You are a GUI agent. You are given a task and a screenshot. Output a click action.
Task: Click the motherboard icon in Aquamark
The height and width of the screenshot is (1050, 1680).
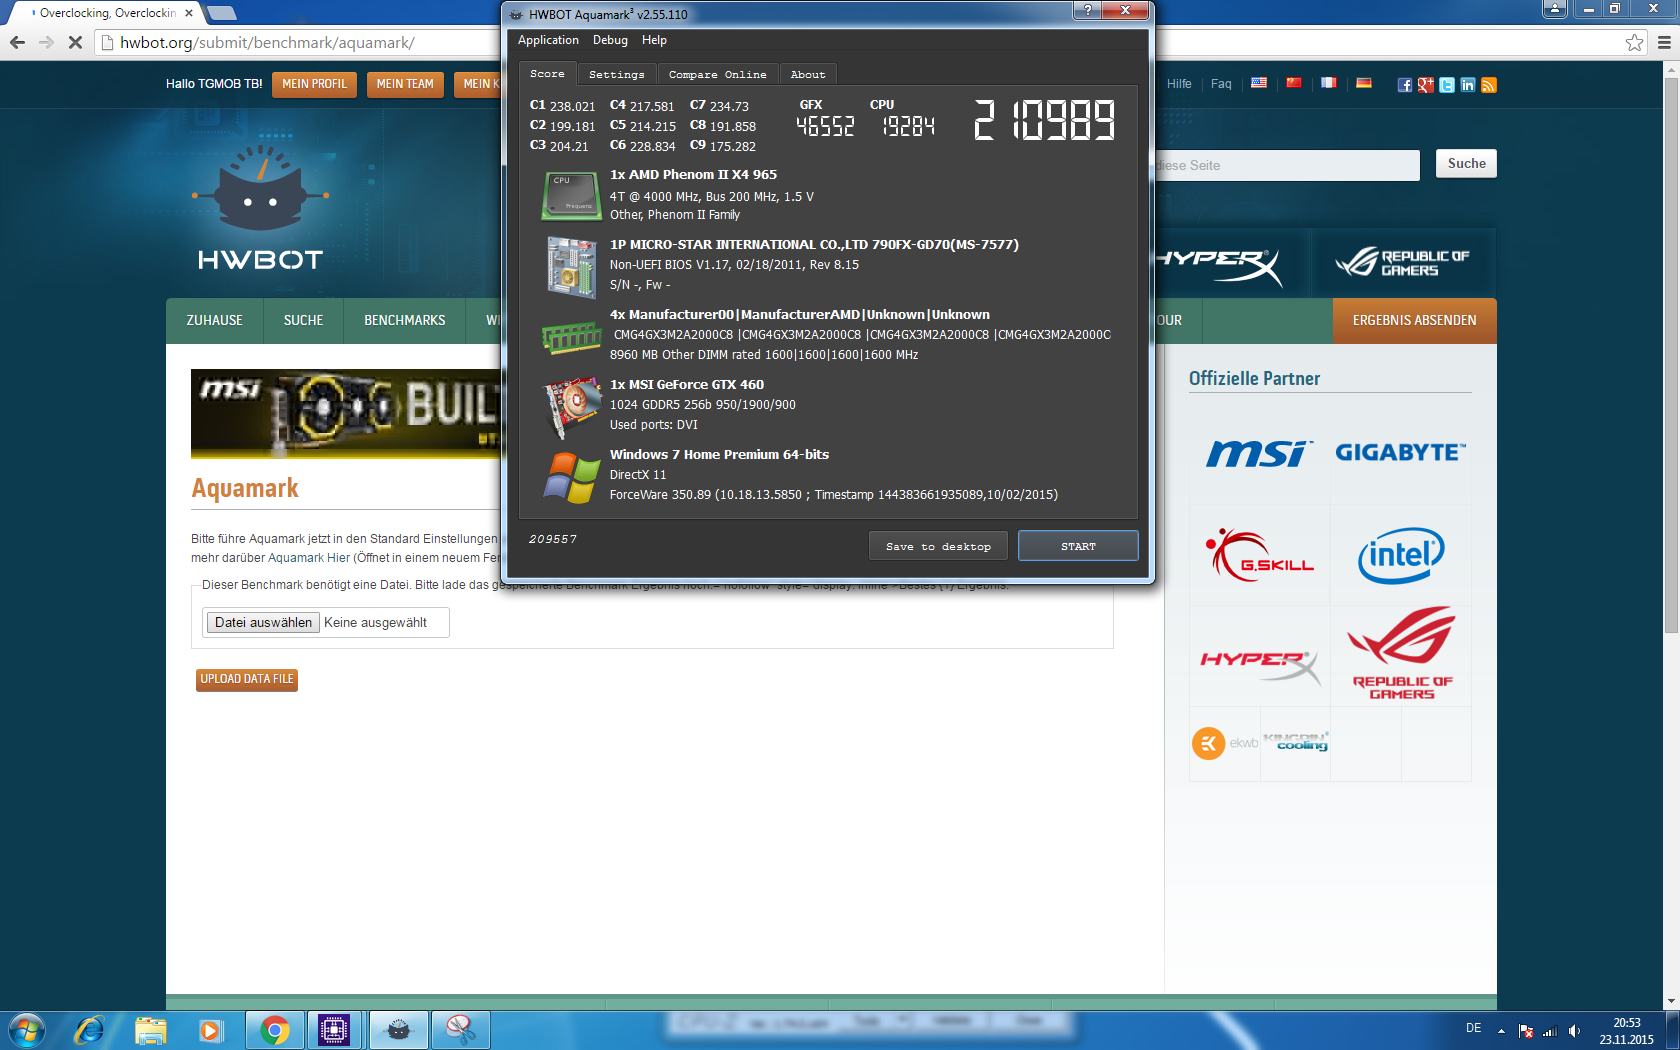[571, 266]
